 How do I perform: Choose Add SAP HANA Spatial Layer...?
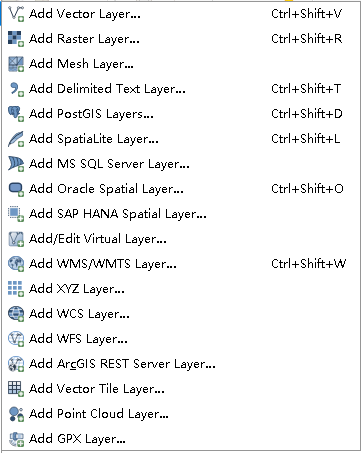tap(180, 214)
